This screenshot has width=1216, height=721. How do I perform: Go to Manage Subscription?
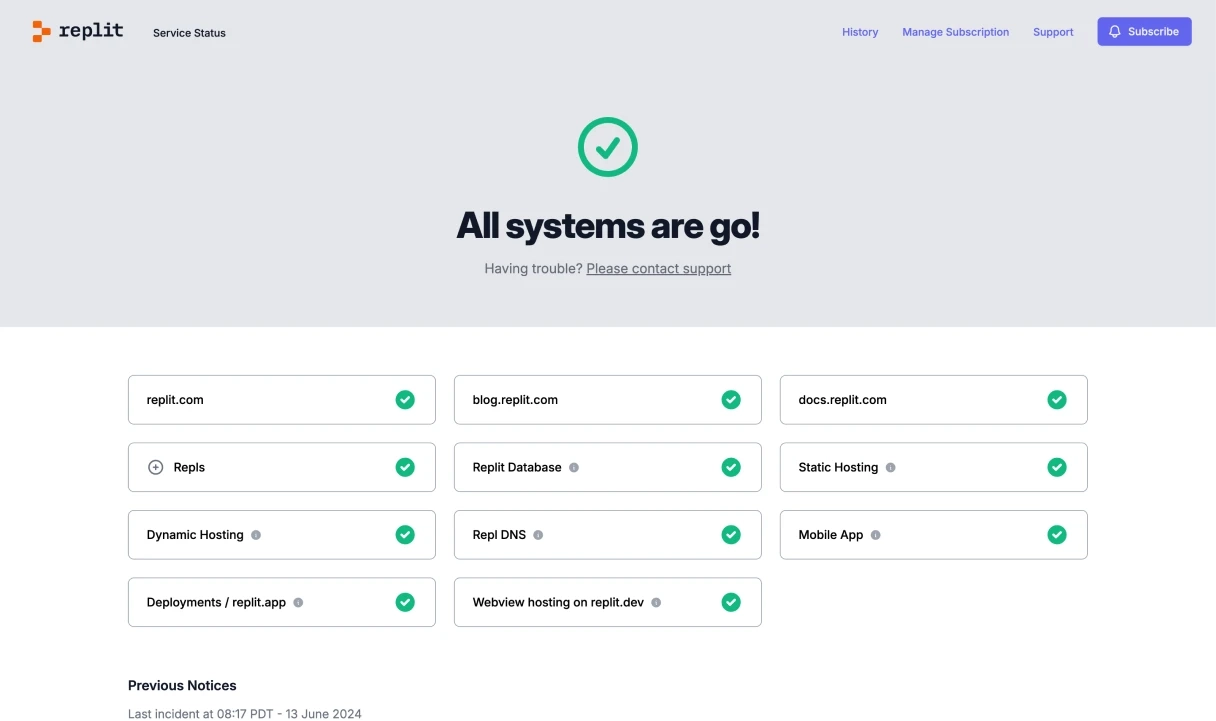(x=955, y=32)
